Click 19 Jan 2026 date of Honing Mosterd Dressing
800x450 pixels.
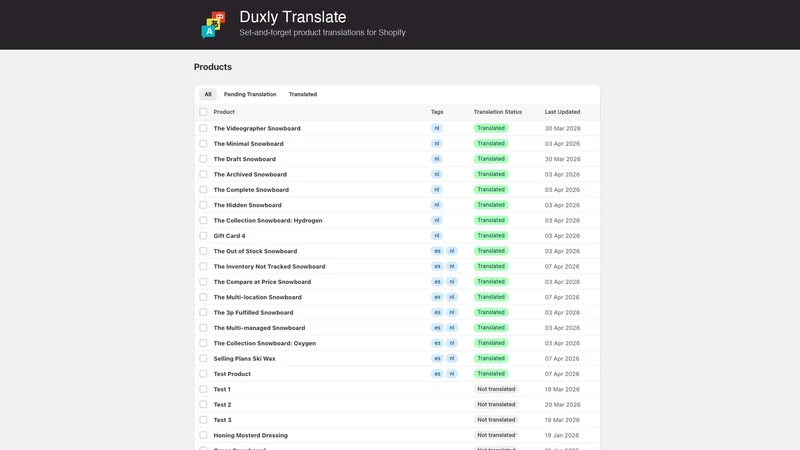coord(562,435)
